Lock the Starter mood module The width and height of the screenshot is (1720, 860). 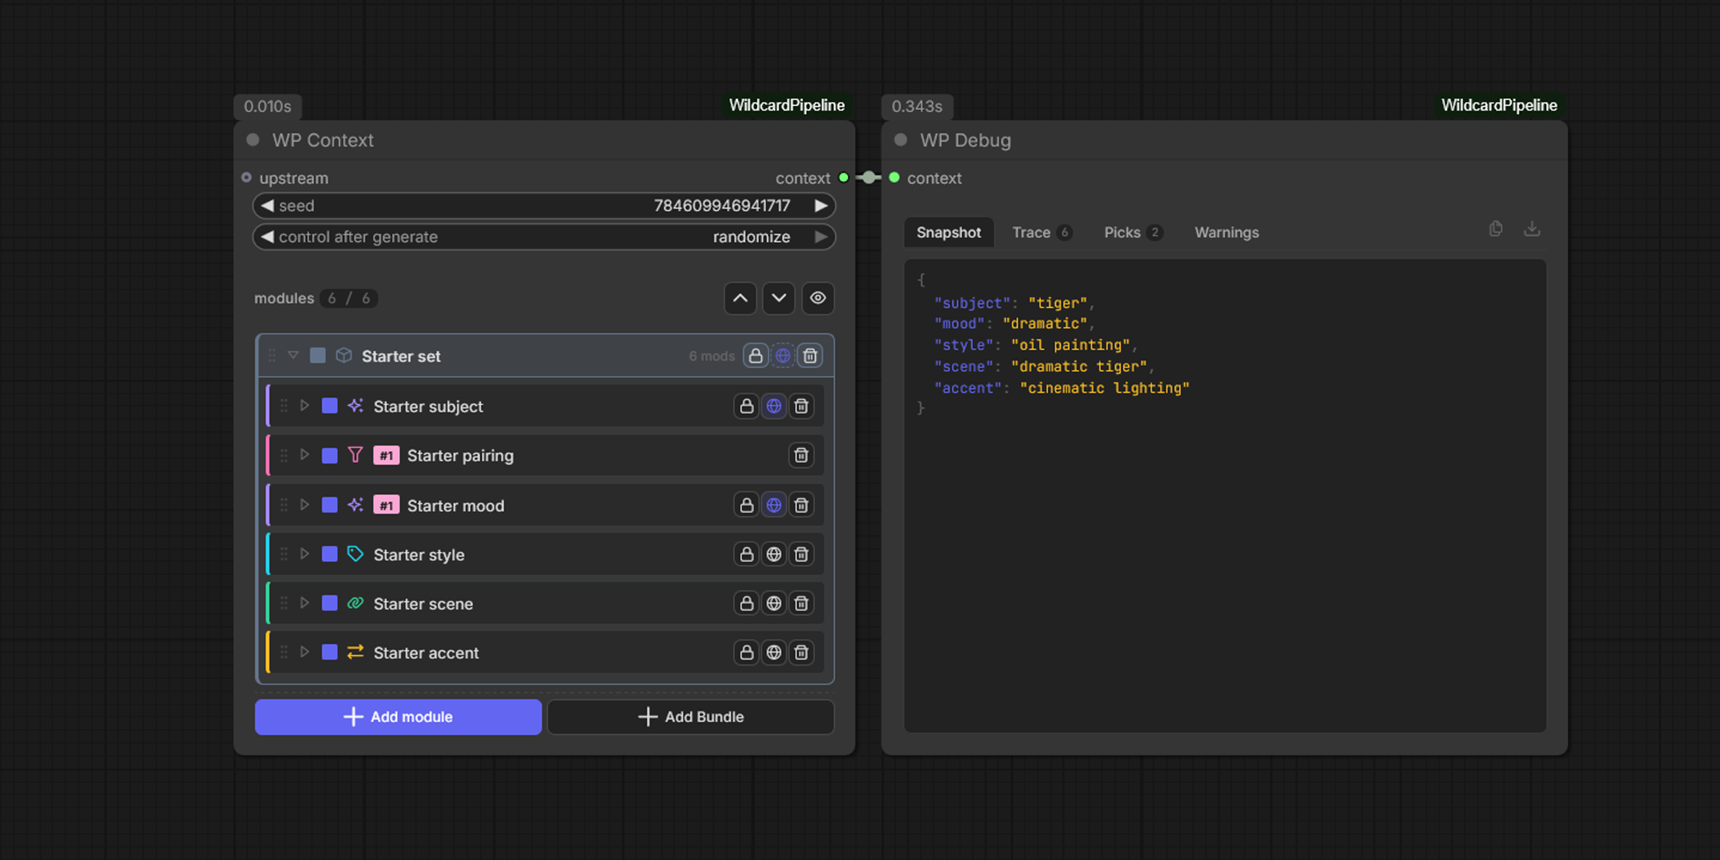pyautogui.click(x=746, y=505)
